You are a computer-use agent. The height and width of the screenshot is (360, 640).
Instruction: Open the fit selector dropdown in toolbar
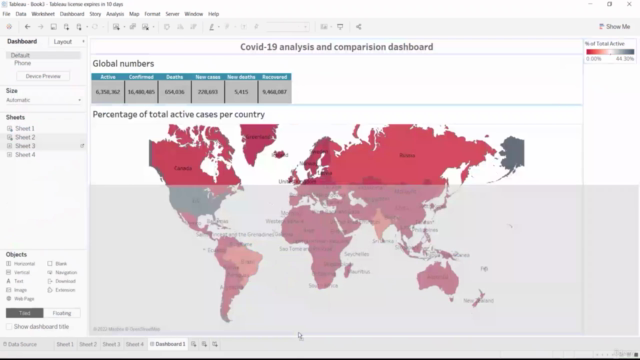coord(288,27)
